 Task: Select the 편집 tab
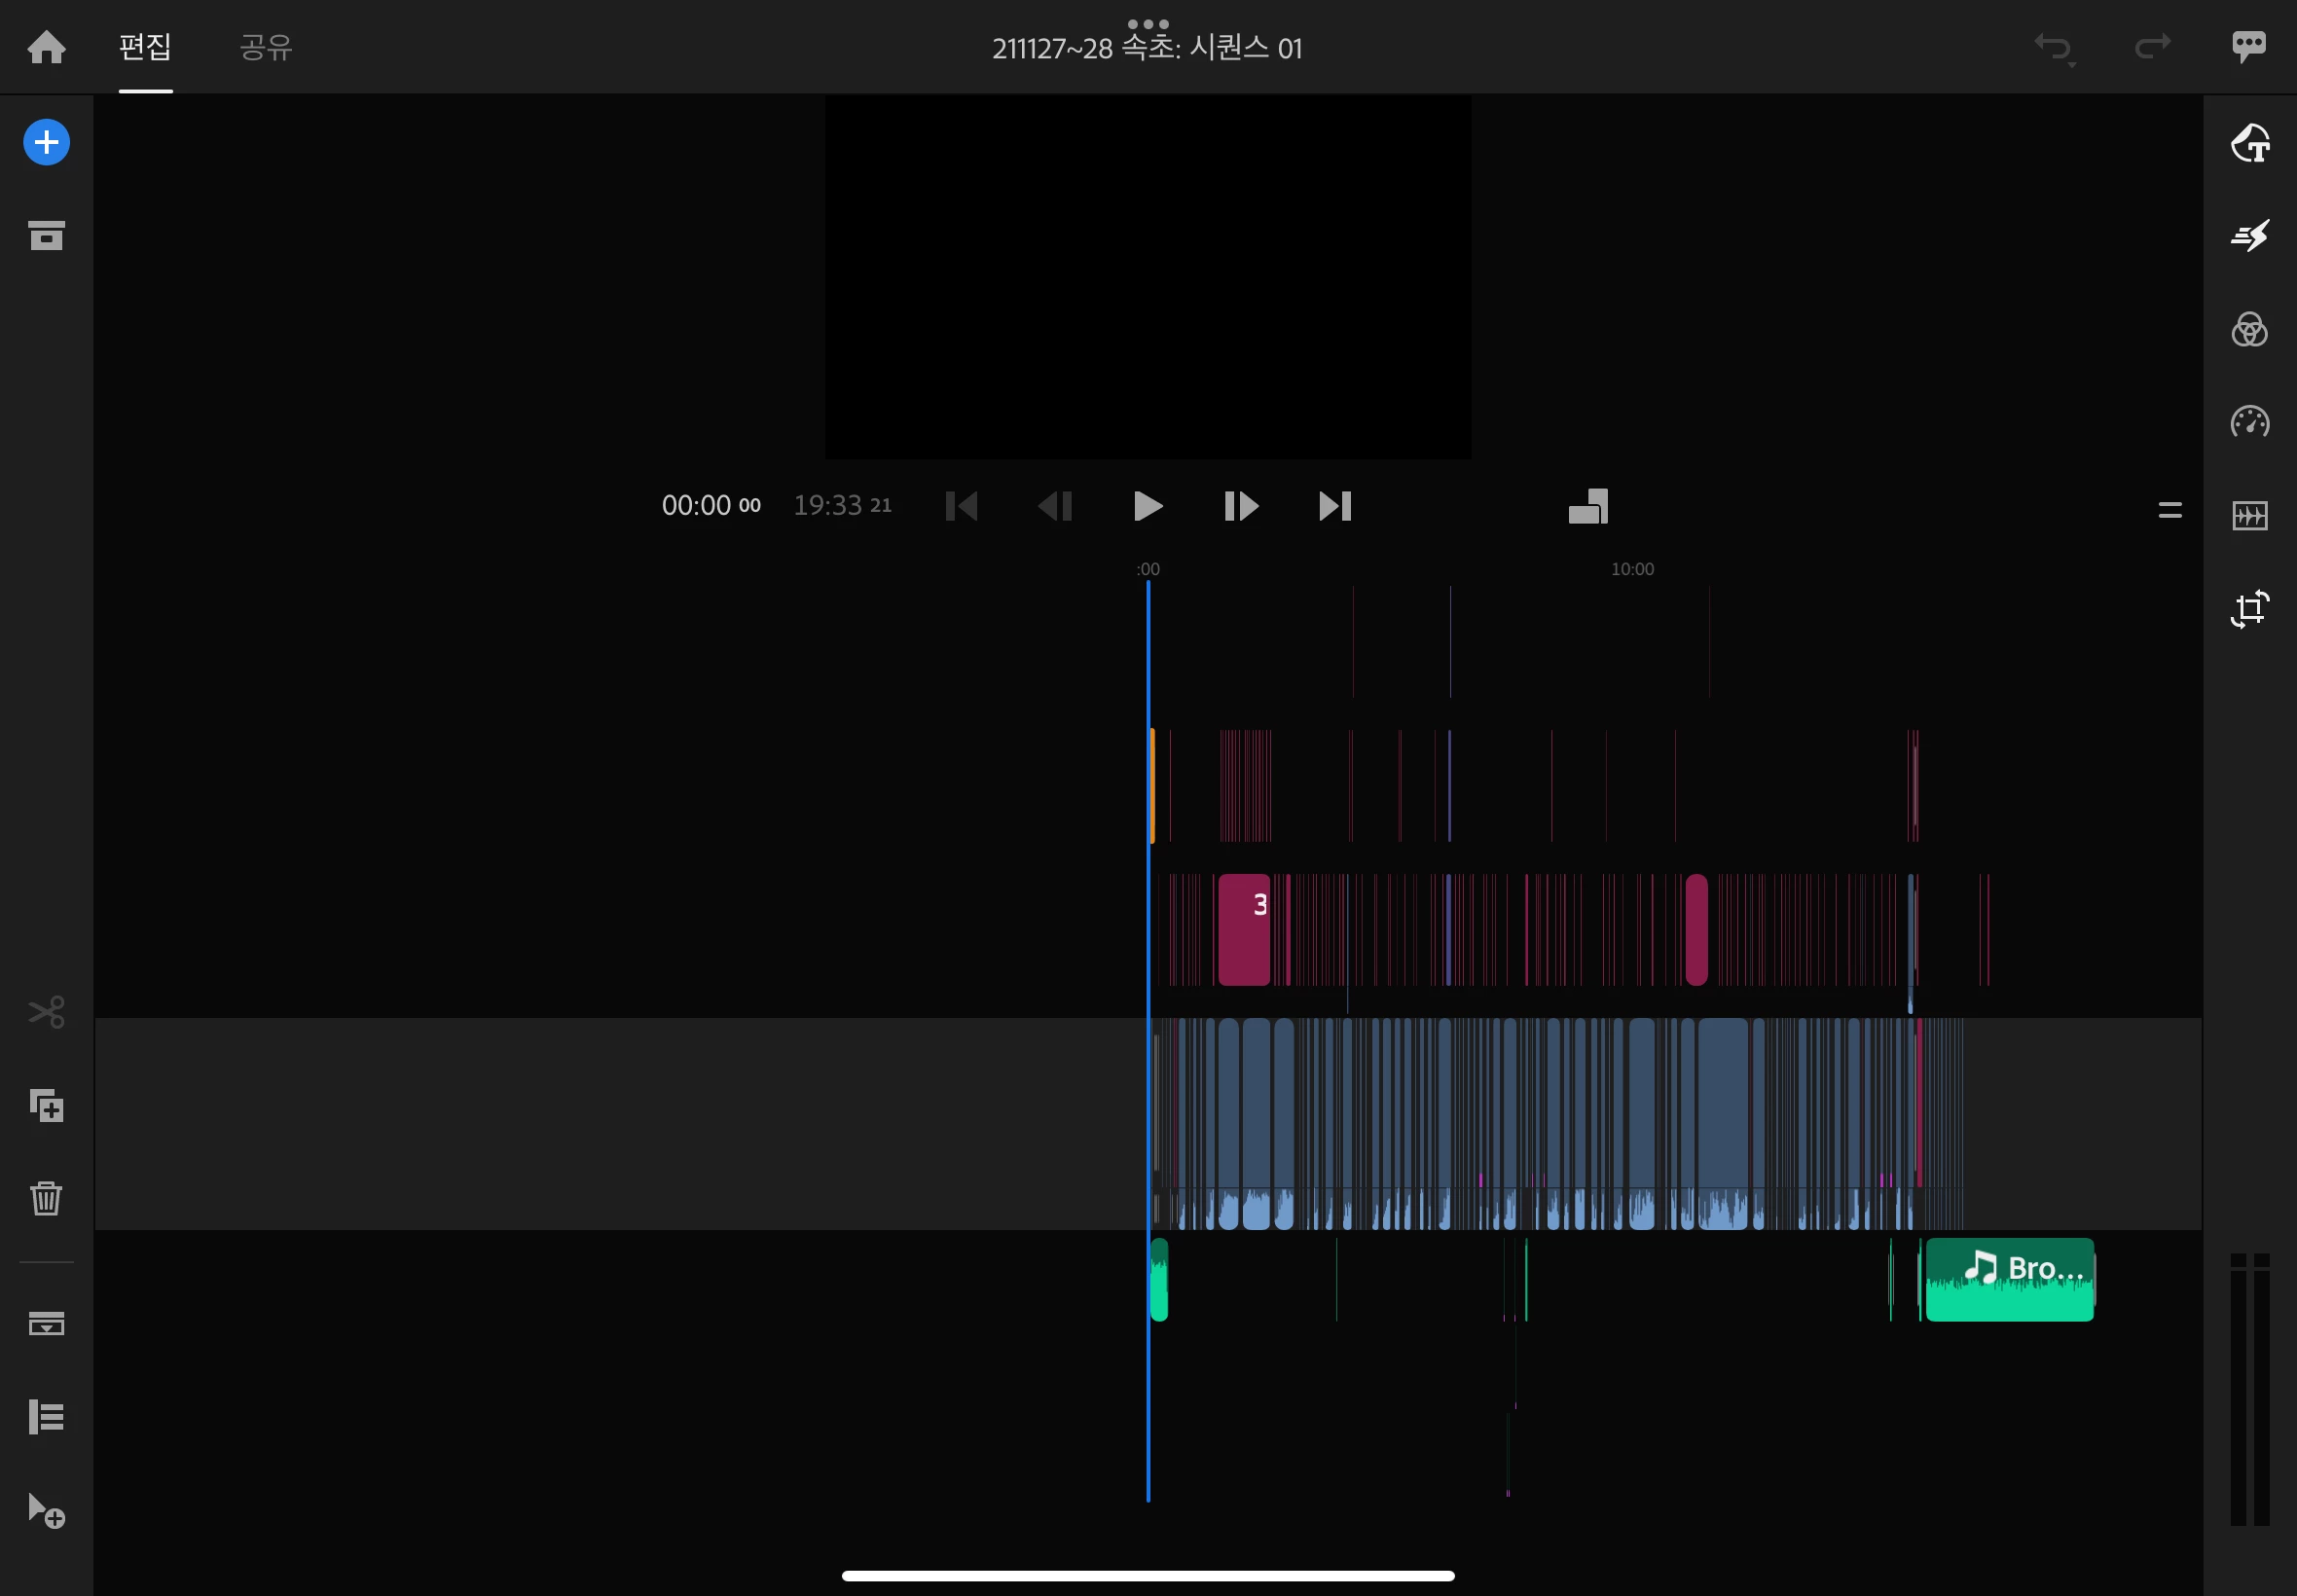click(145, 47)
